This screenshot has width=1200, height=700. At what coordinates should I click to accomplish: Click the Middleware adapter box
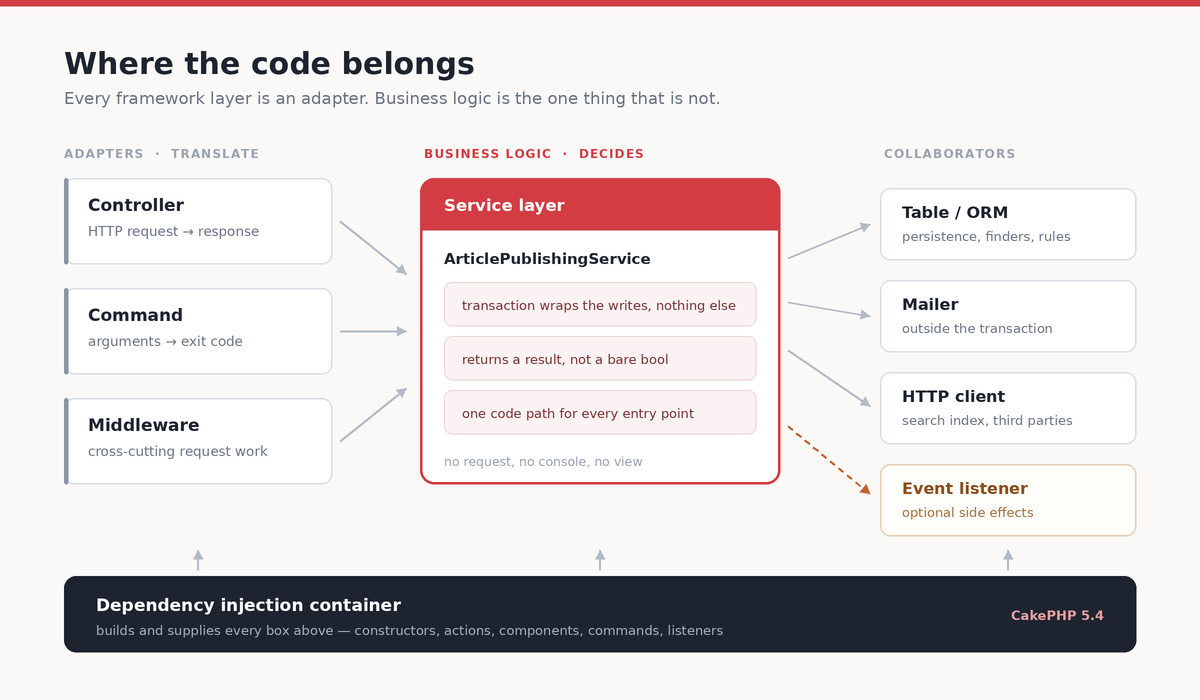[x=198, y=441]
